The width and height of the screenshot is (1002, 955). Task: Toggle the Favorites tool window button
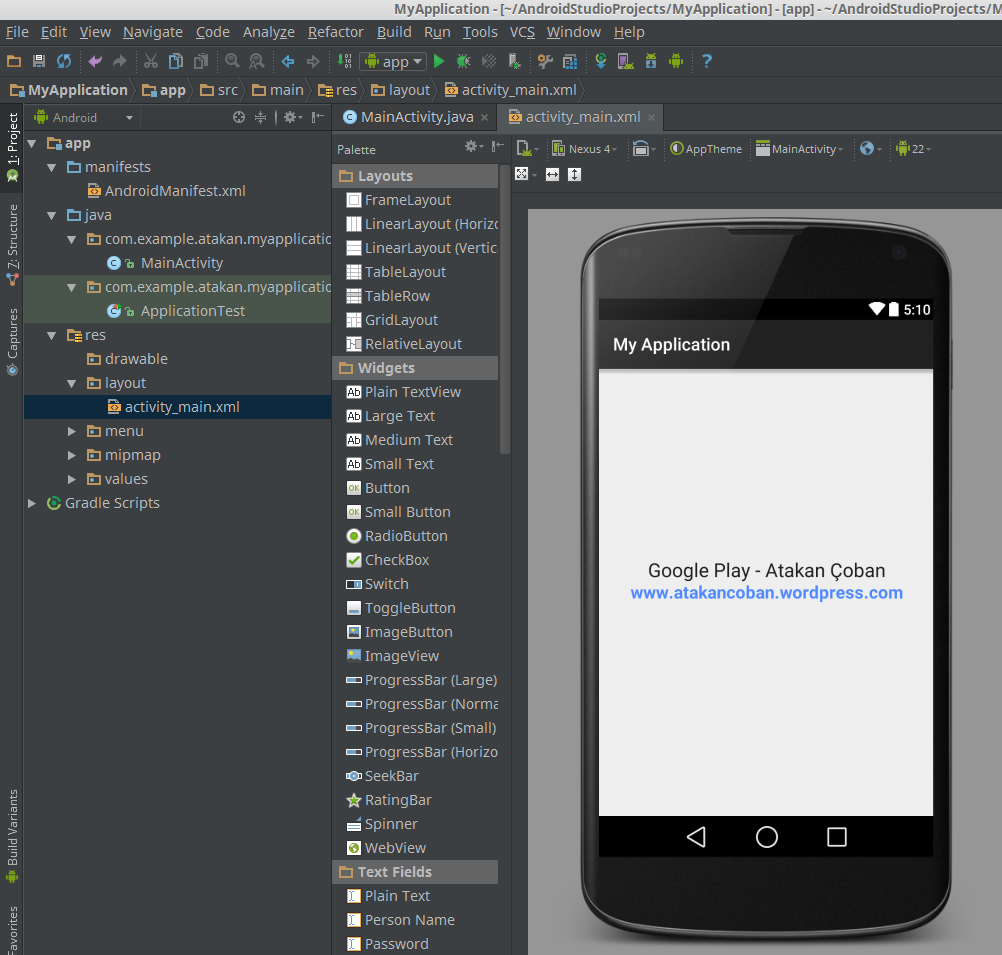click(x=12, y=930)
